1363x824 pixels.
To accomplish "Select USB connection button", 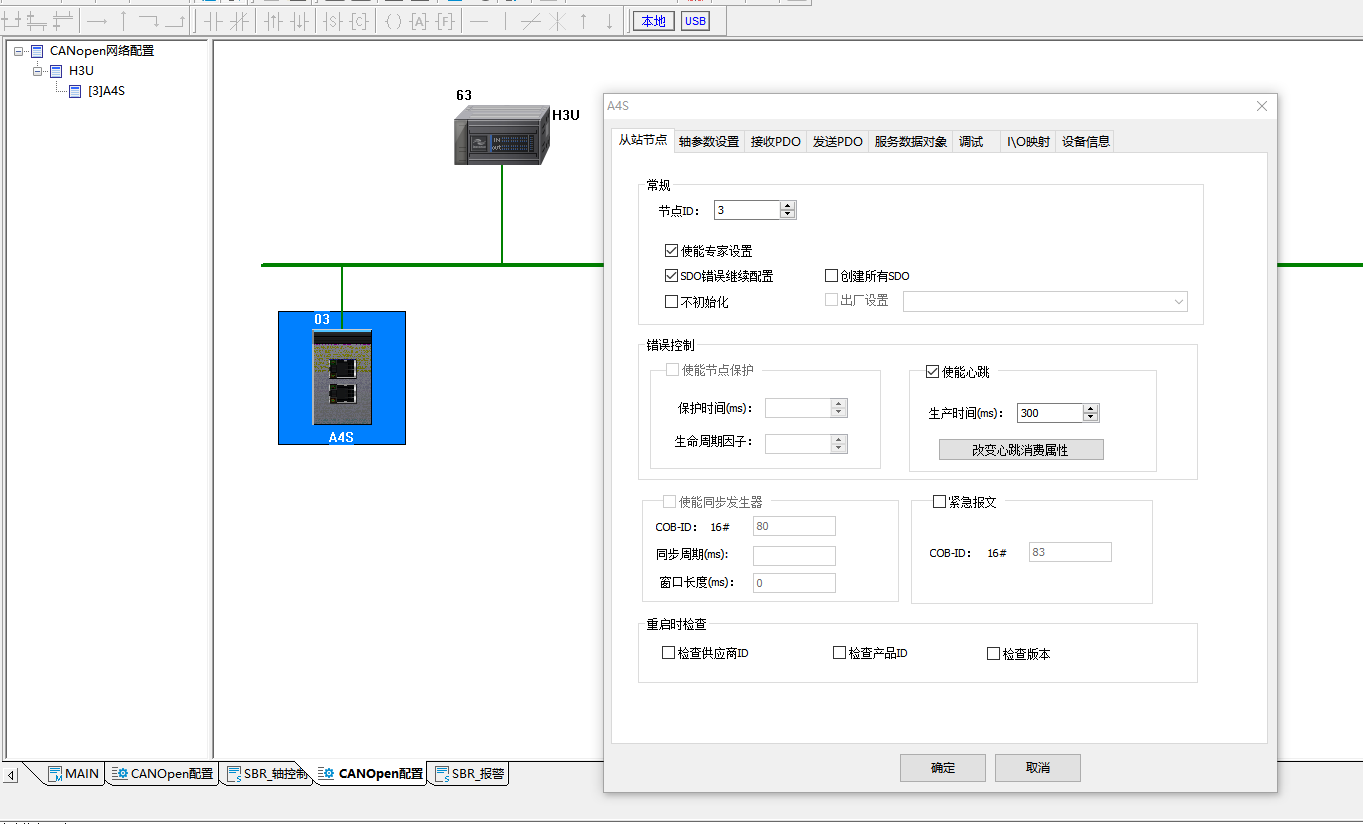I will (695, 21).
